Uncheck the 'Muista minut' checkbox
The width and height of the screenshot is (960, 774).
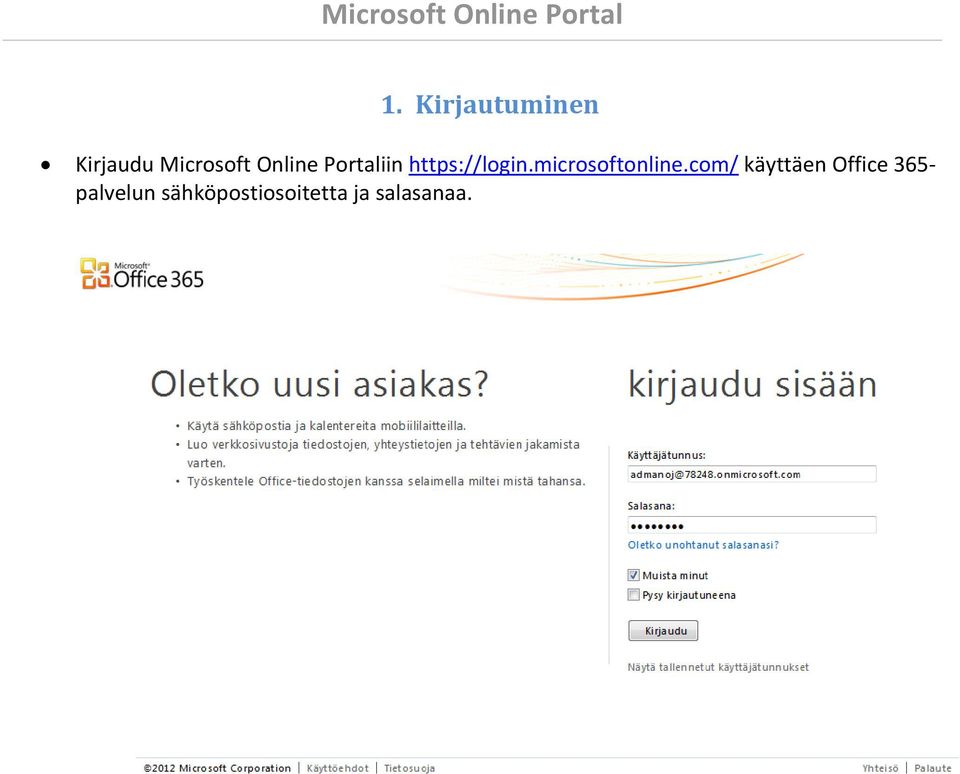coord(634,575)
